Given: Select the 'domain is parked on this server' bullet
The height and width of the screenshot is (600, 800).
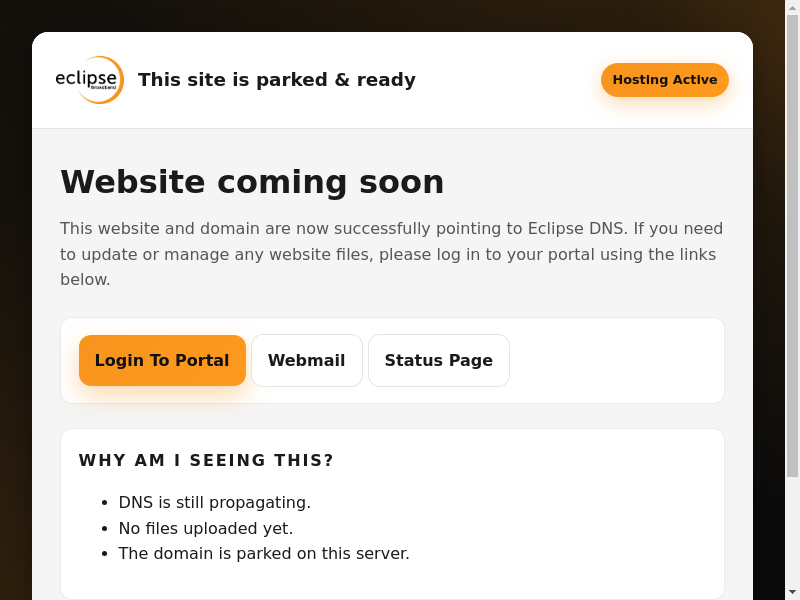Looking at the screenshot, I should tap(264, 553).
